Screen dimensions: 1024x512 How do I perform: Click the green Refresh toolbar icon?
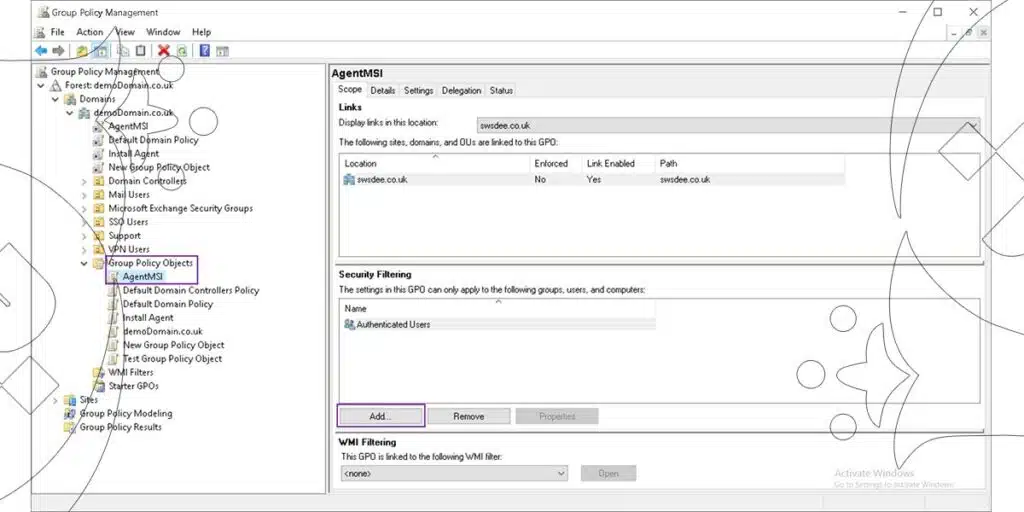[x=181, y=51]
